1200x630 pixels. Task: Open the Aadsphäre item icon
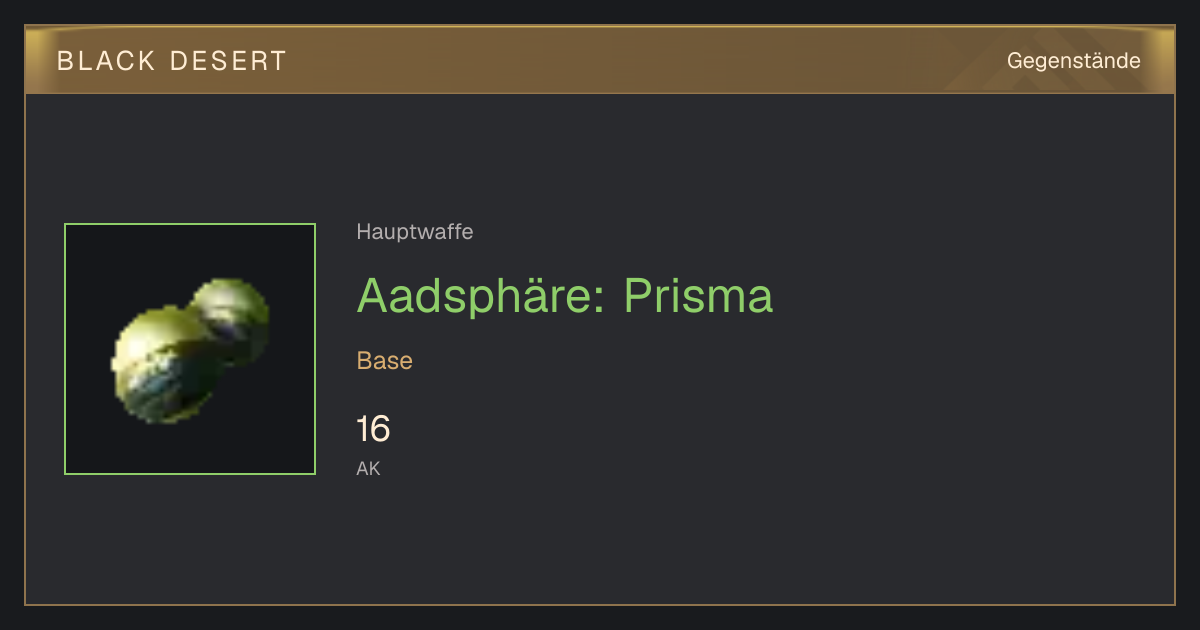point(190,349)
